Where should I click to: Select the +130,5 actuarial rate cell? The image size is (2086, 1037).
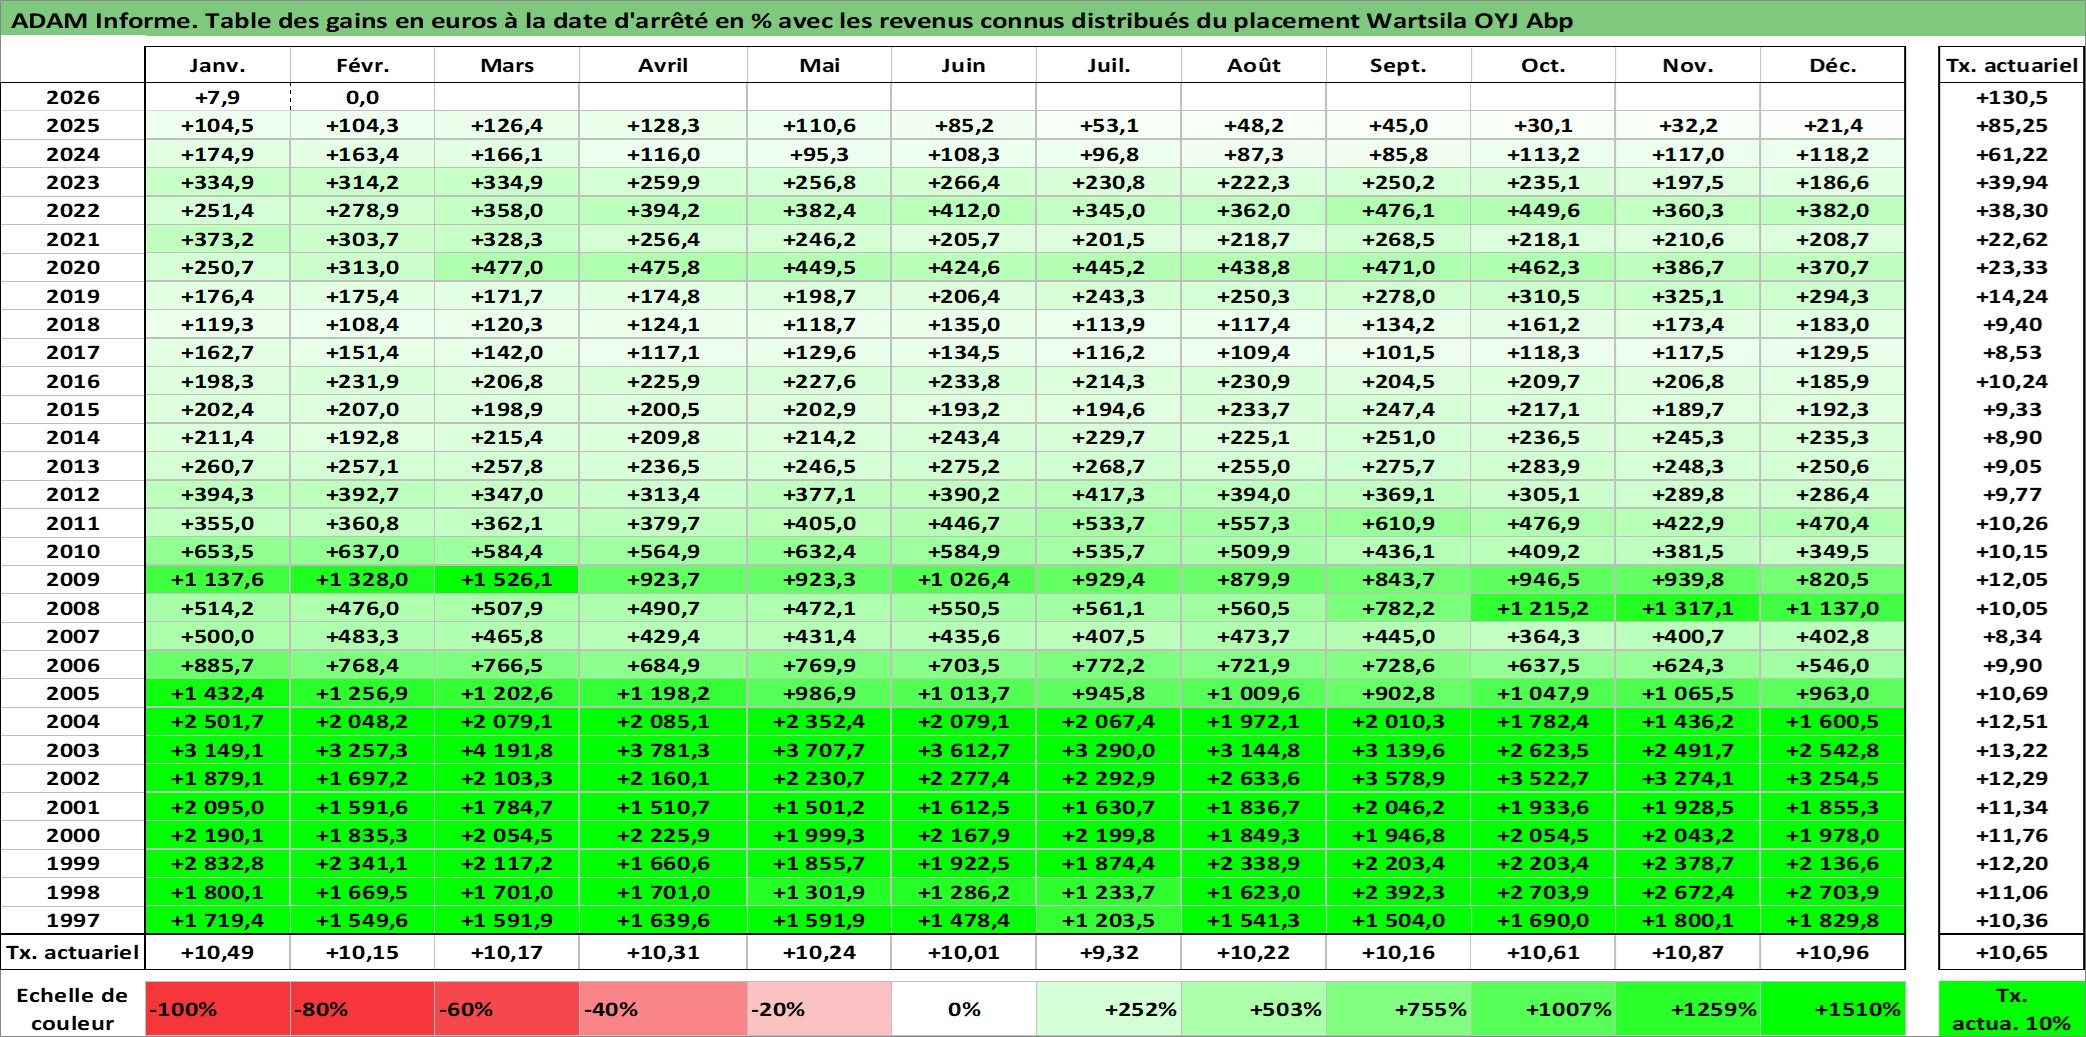2012,97
